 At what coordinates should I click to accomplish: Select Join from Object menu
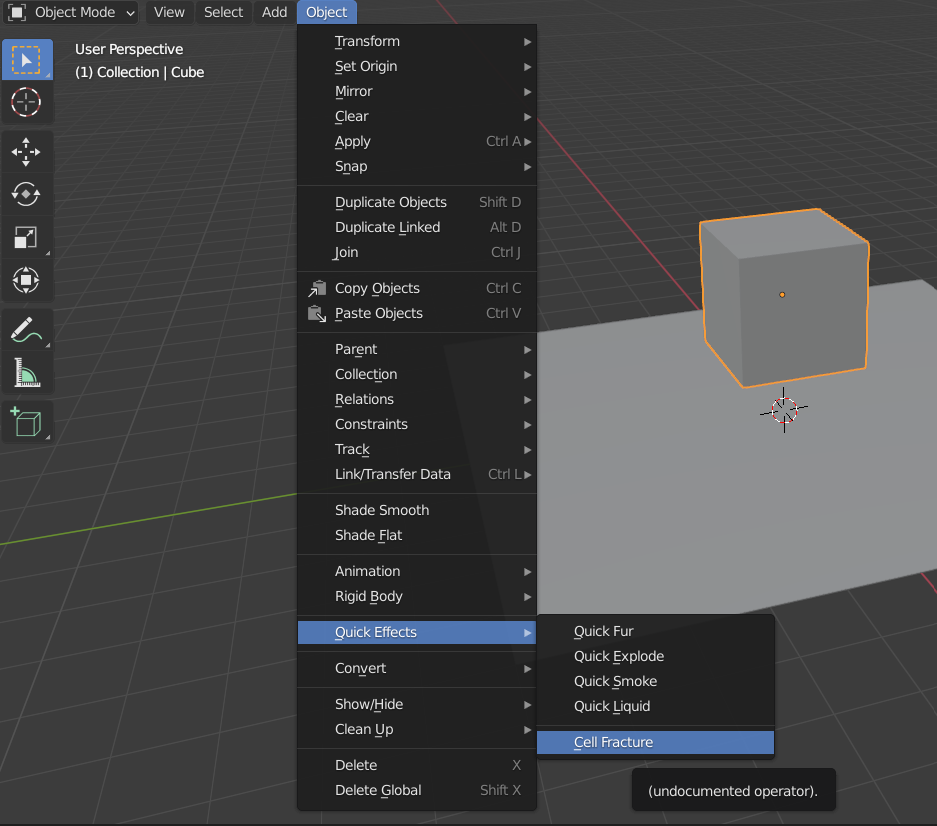click(x=417, y=253)
